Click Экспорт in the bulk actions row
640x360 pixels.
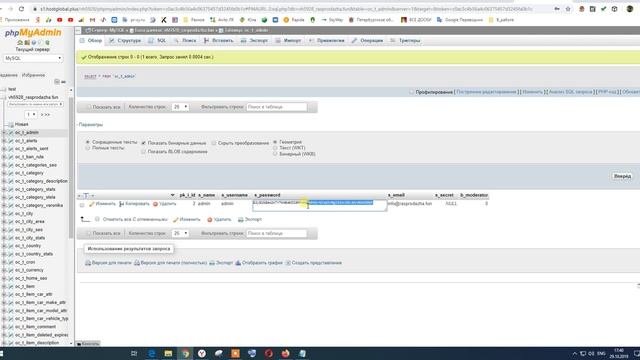click(x=250, y=220)
